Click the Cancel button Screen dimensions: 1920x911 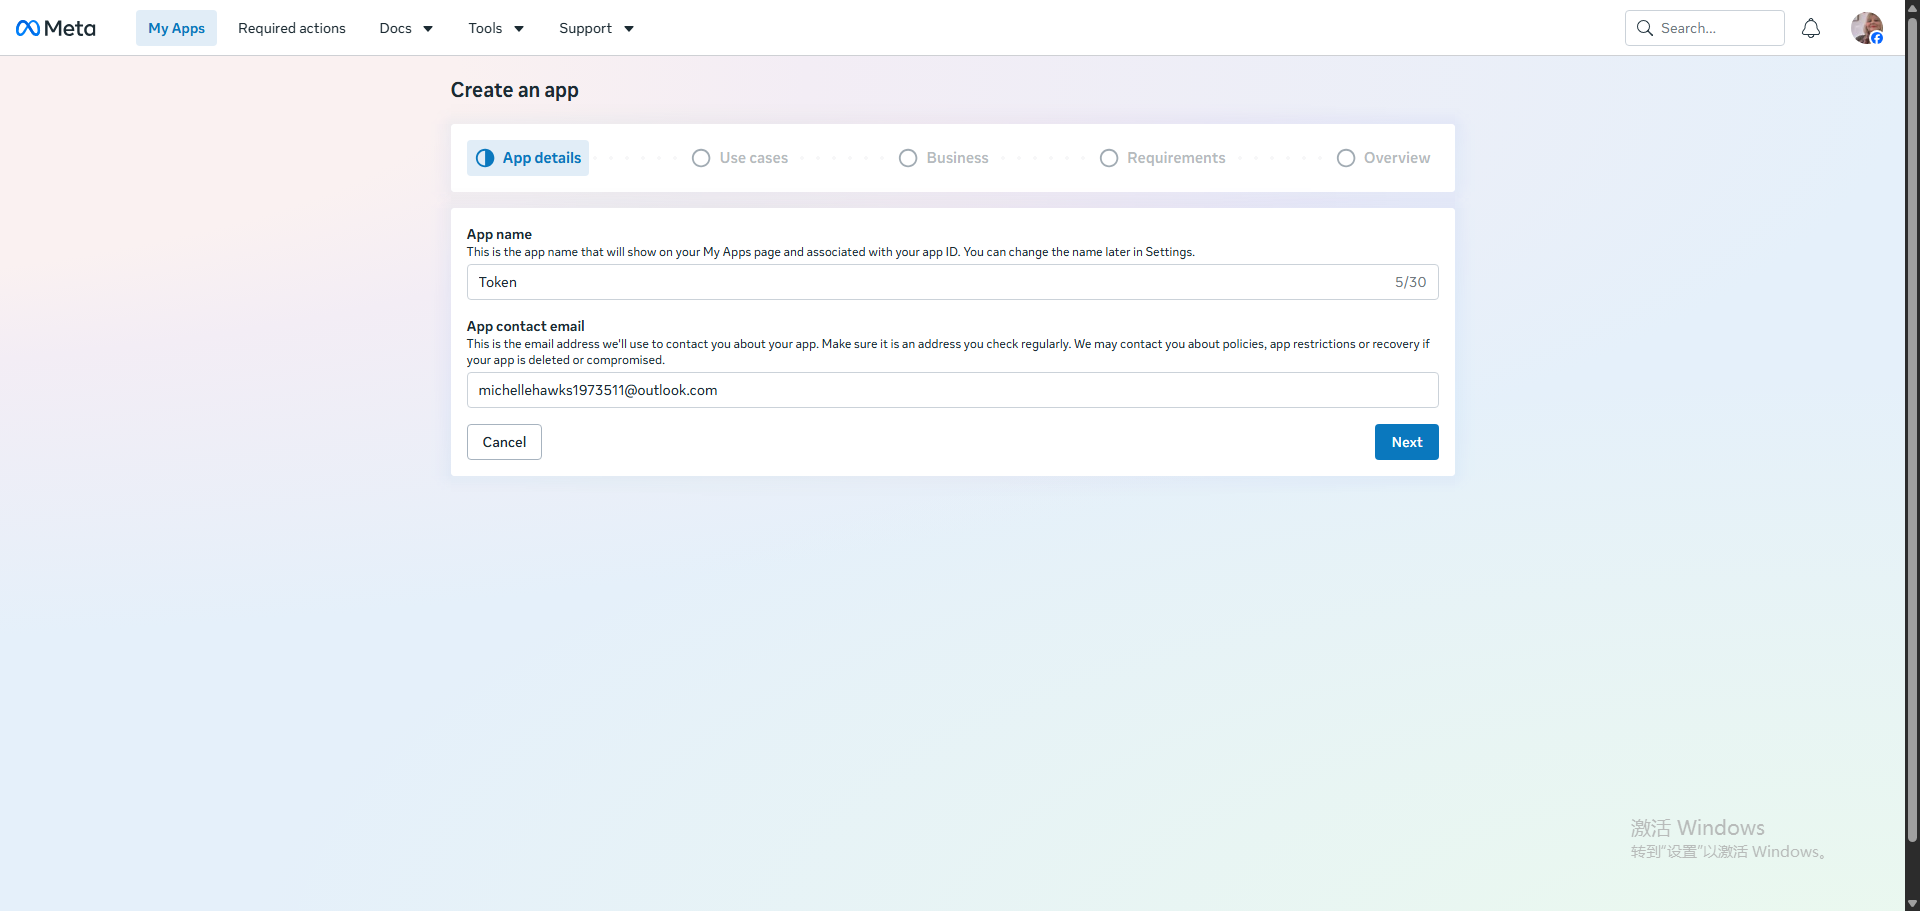click(x=504, y=442)
